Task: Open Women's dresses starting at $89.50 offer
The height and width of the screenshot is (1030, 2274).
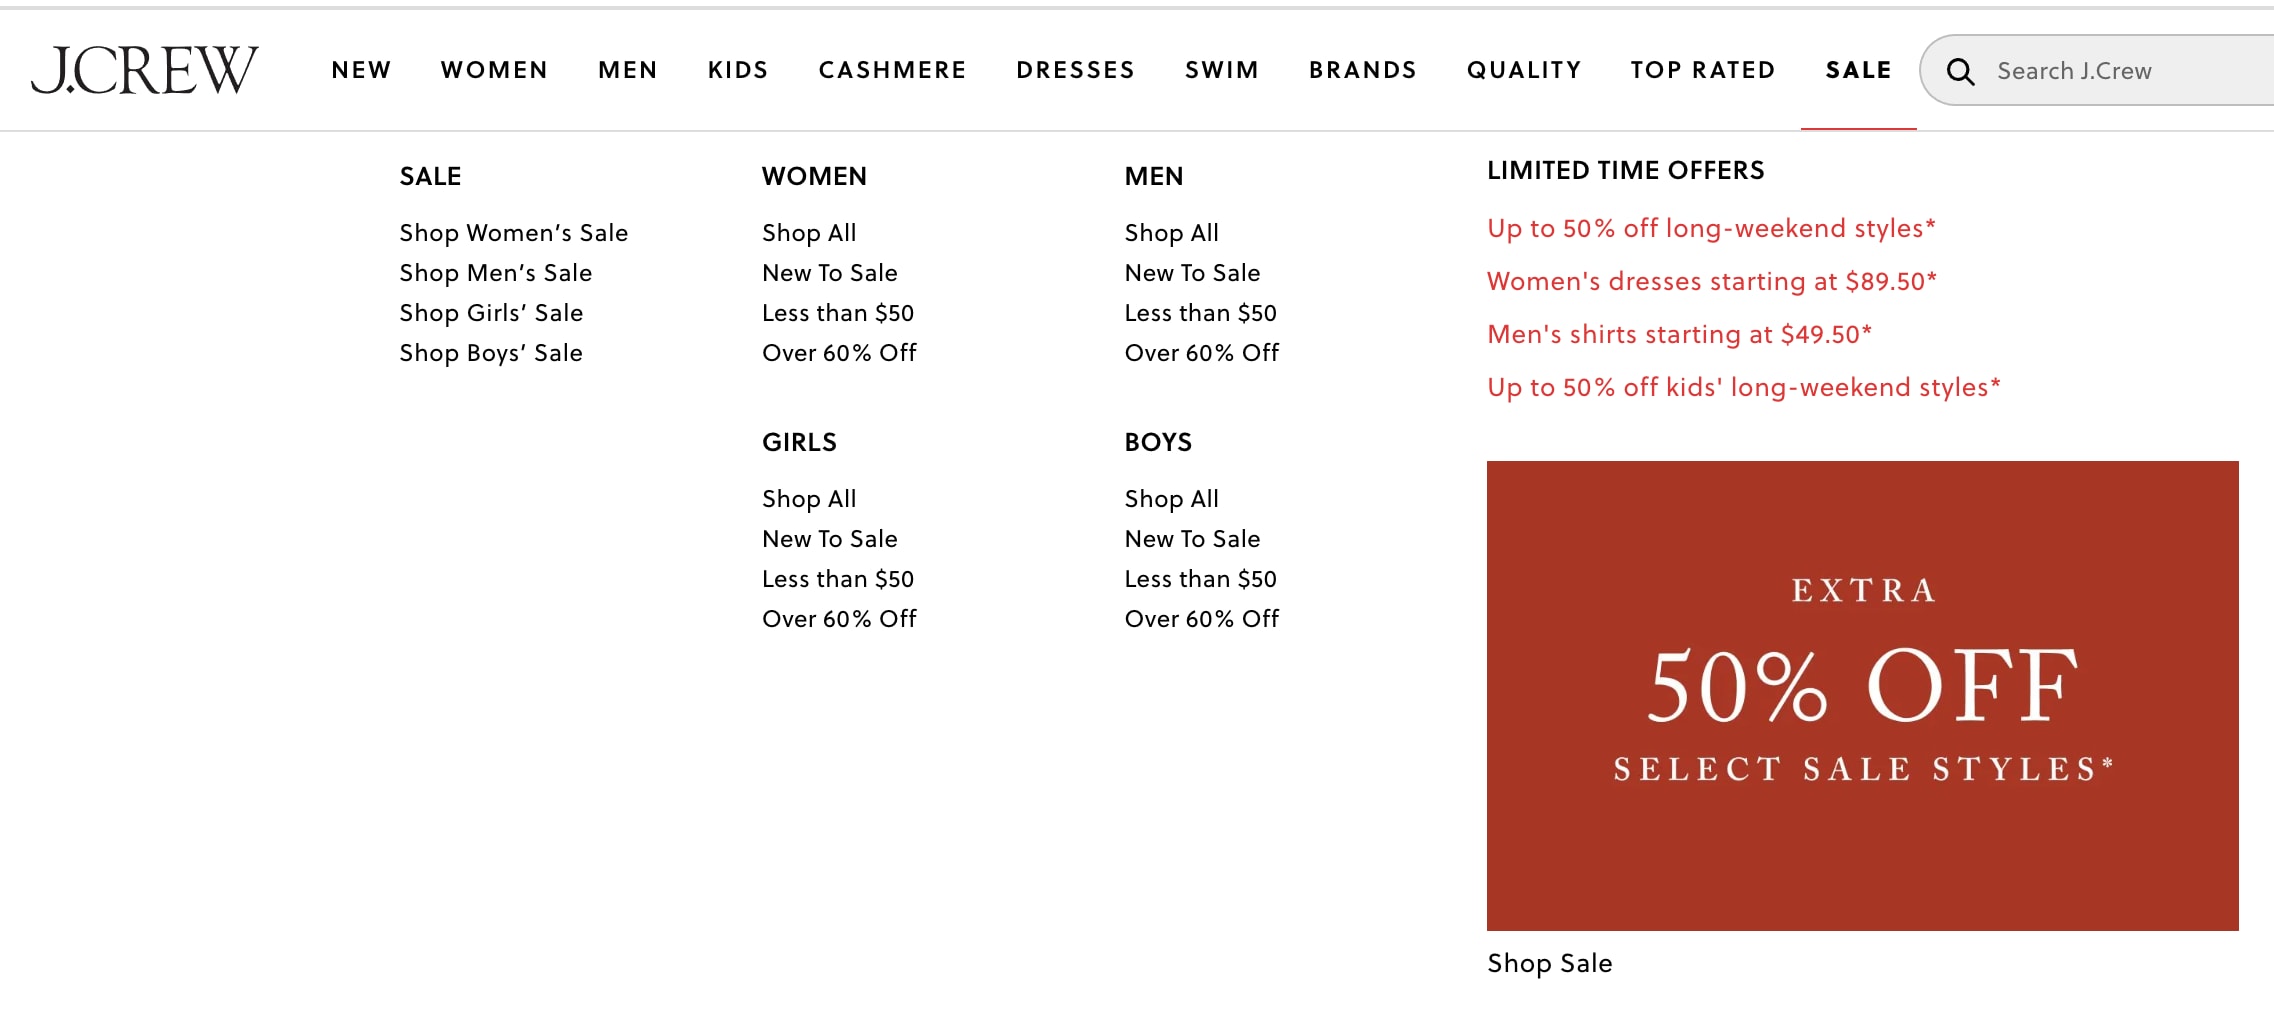Action: click(x=1712, y=281)
